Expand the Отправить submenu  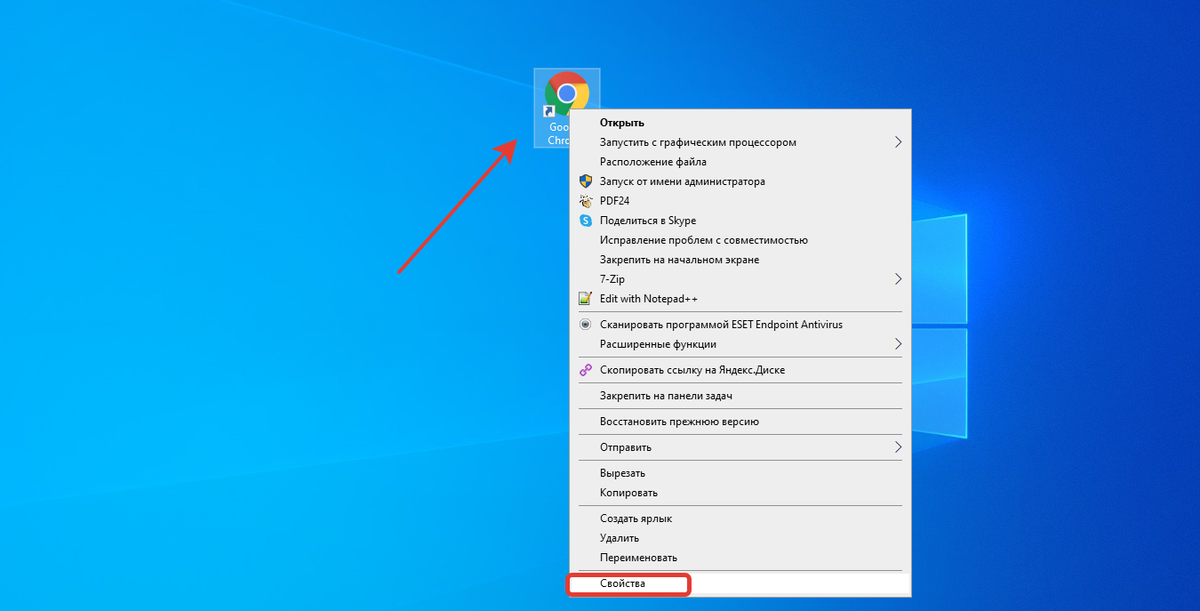tap(740, 447)
